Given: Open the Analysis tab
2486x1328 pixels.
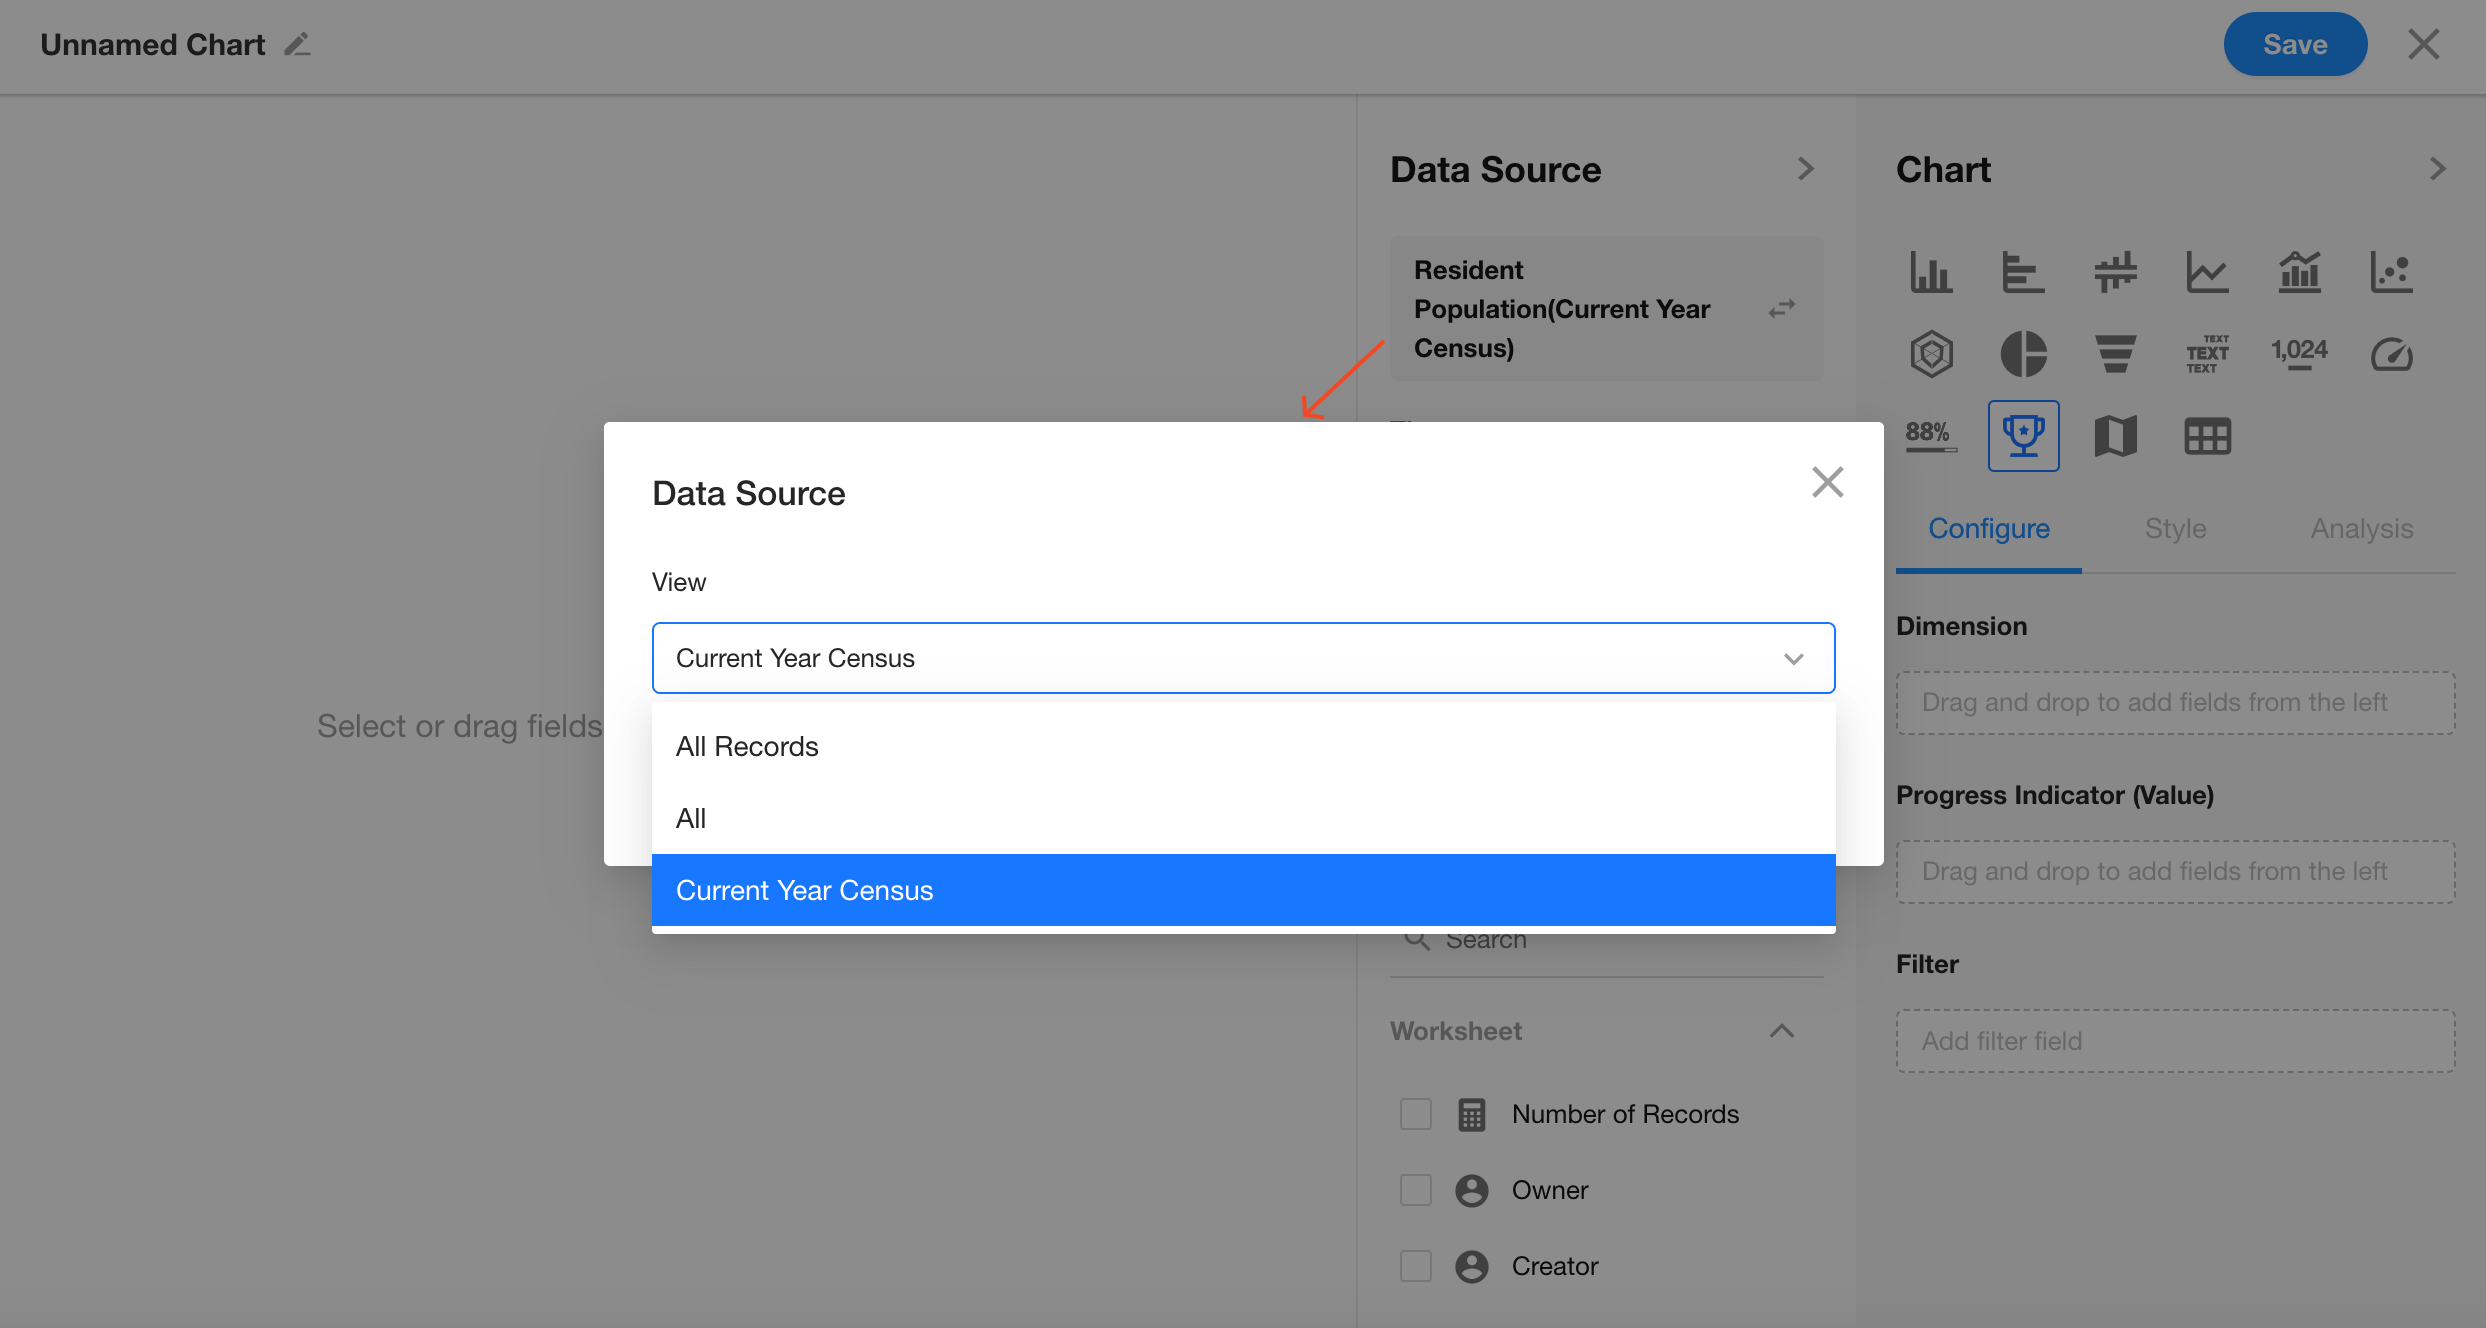Looking at the screenshot, I should (2361, 528).
